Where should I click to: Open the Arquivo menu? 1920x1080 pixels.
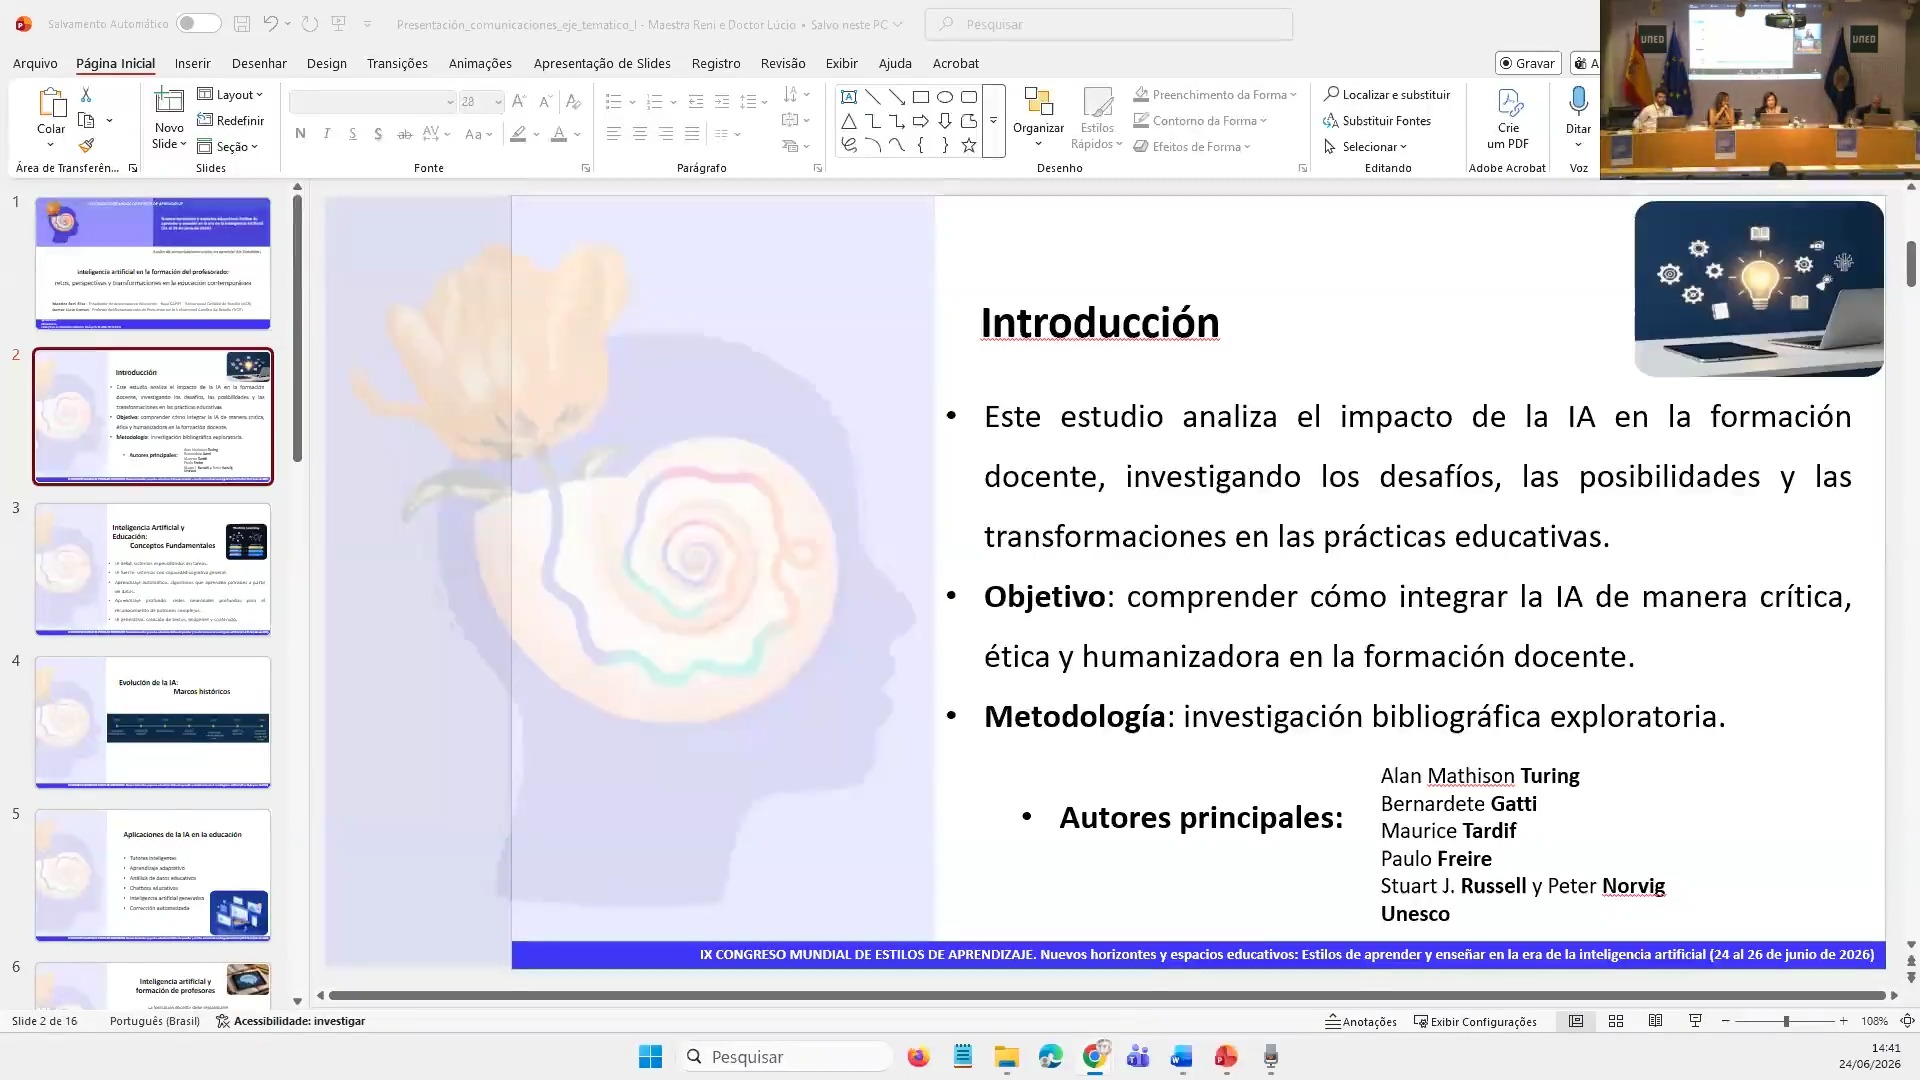pos(35,63)
